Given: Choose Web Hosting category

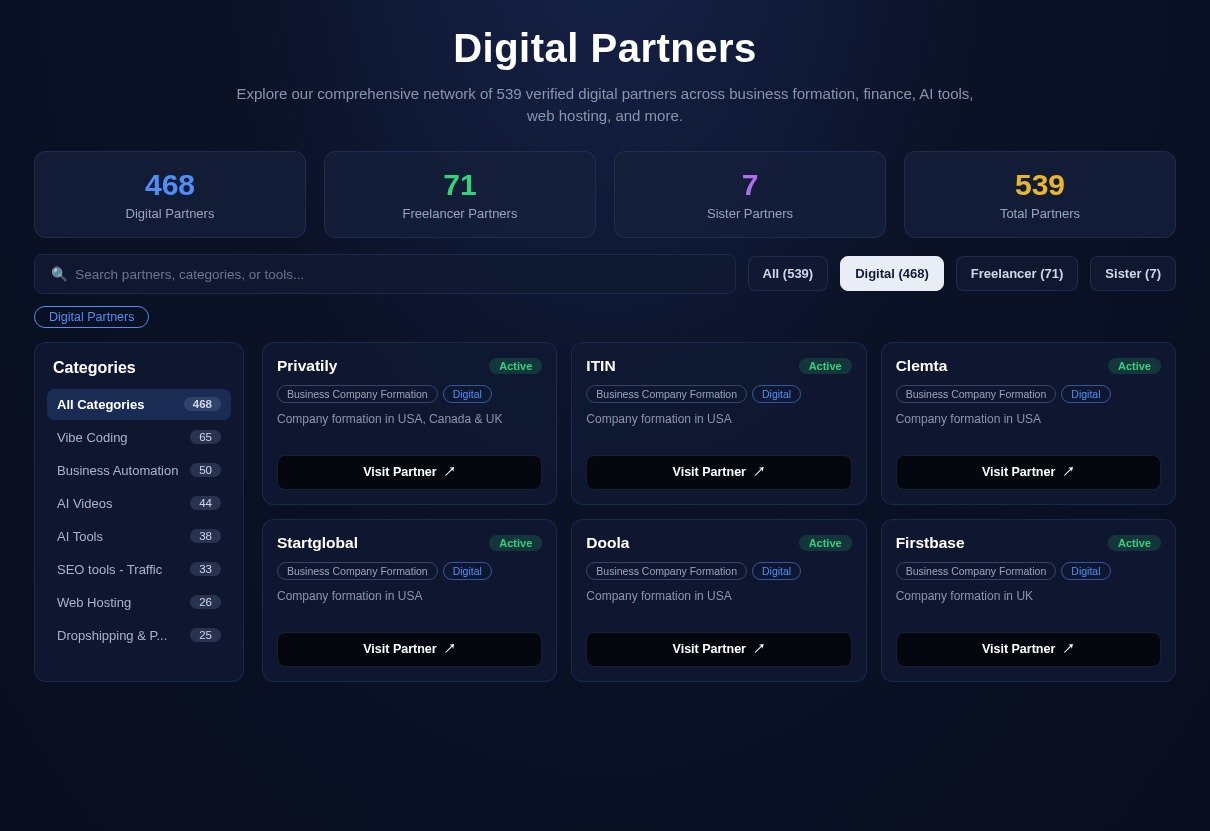Looking at the screenshot, I should (139, 602).
